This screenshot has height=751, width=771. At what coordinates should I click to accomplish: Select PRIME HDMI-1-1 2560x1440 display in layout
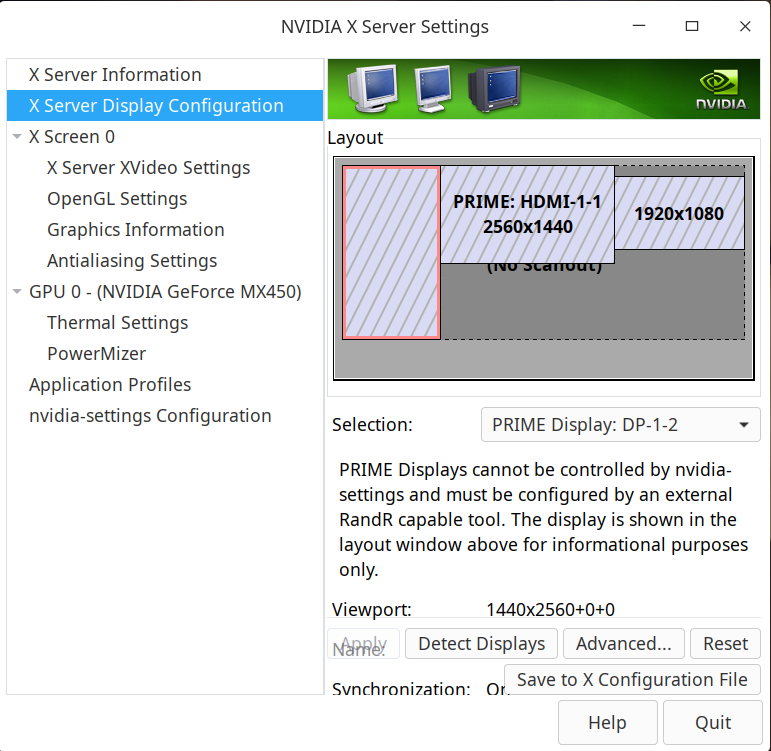pos(527,214)
